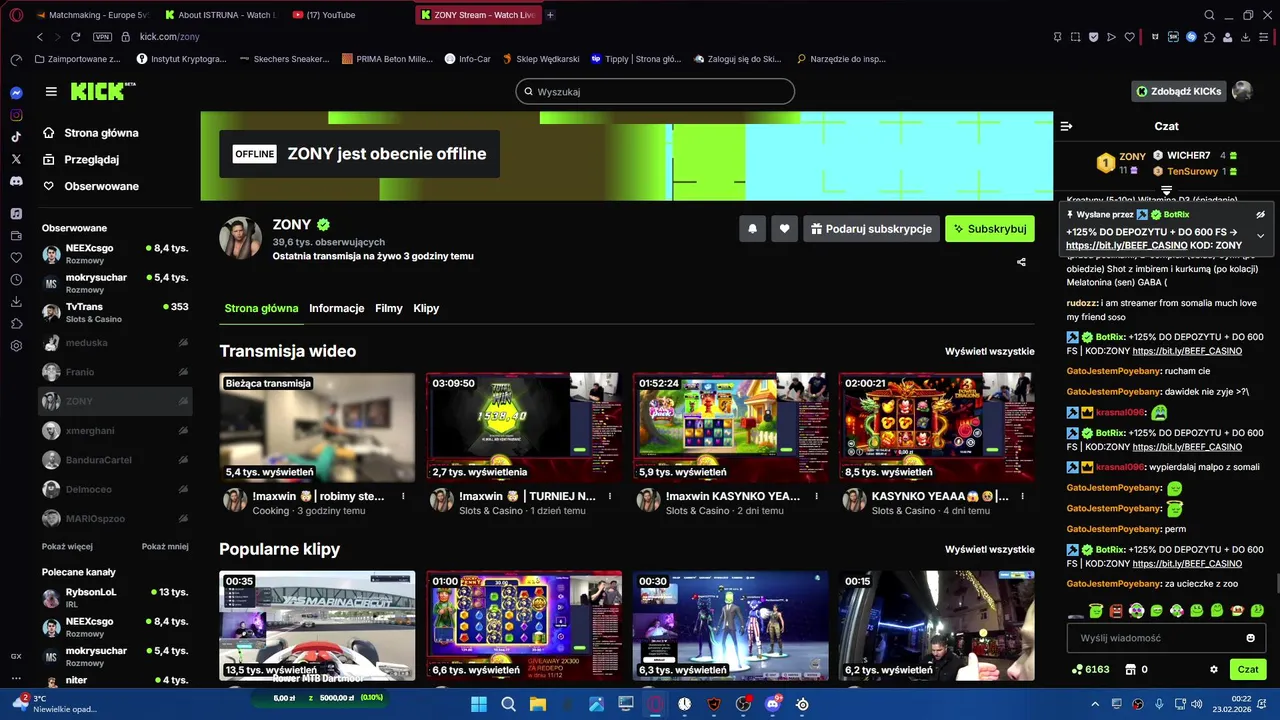Expand the chat leaderboard handle
Screen dimensions: 1280x720
point(1166,190)
